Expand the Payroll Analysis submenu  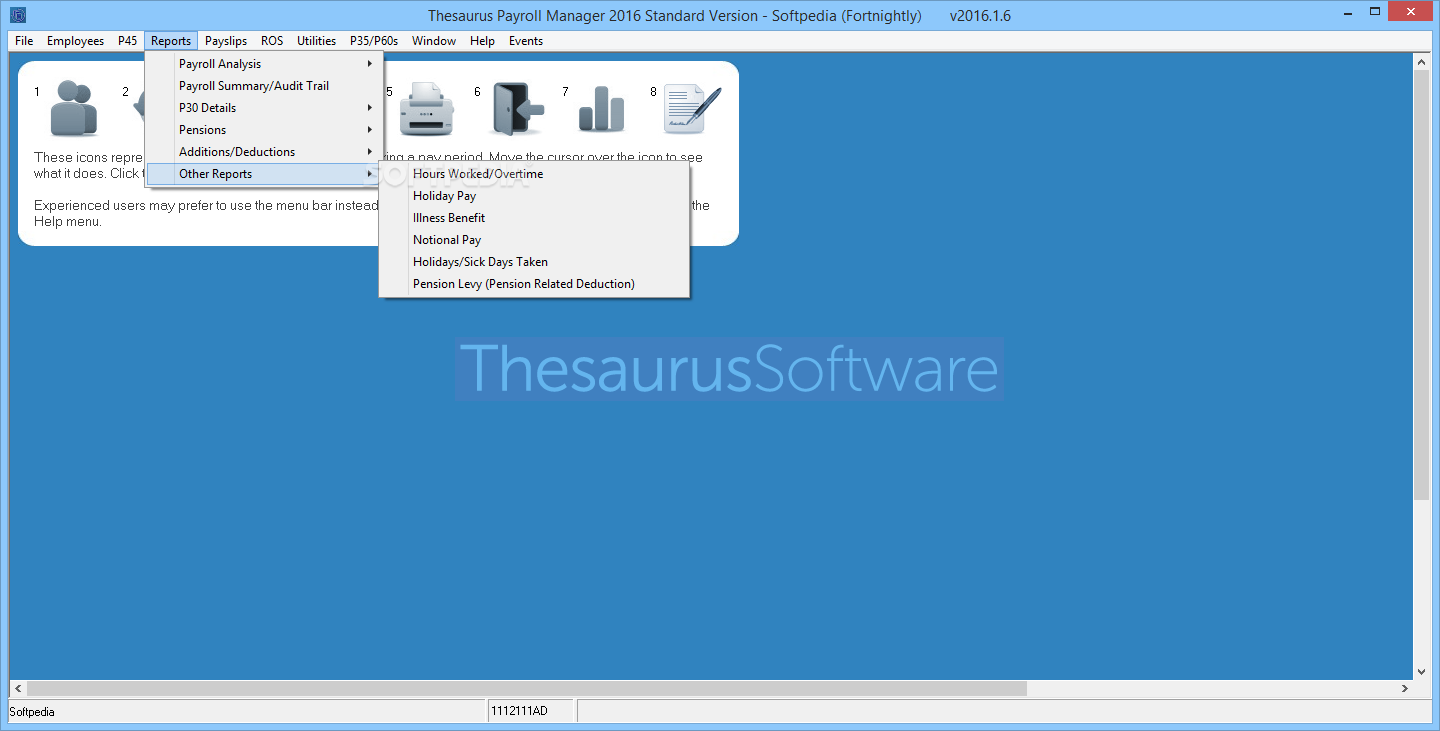[x=264, y=64]
